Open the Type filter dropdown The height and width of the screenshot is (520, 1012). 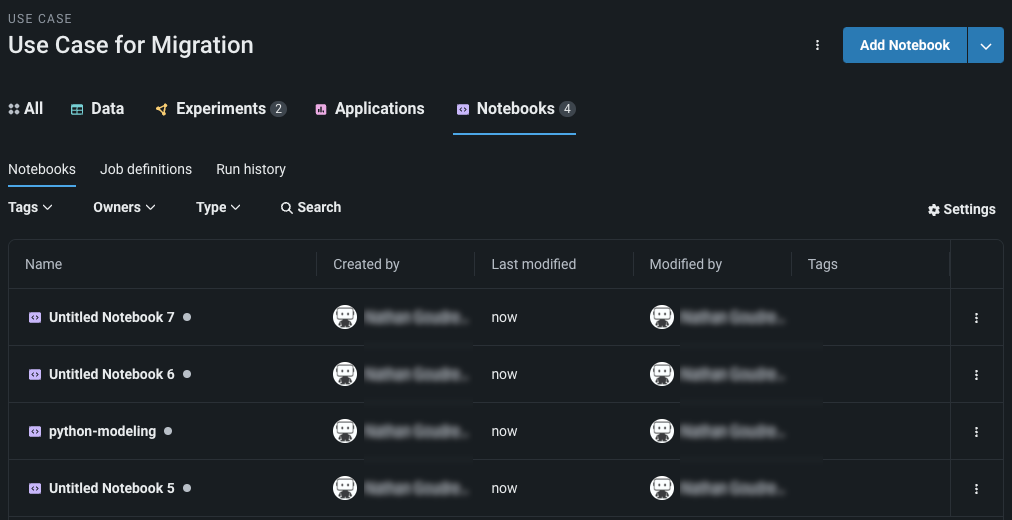[x=218, y=207]
